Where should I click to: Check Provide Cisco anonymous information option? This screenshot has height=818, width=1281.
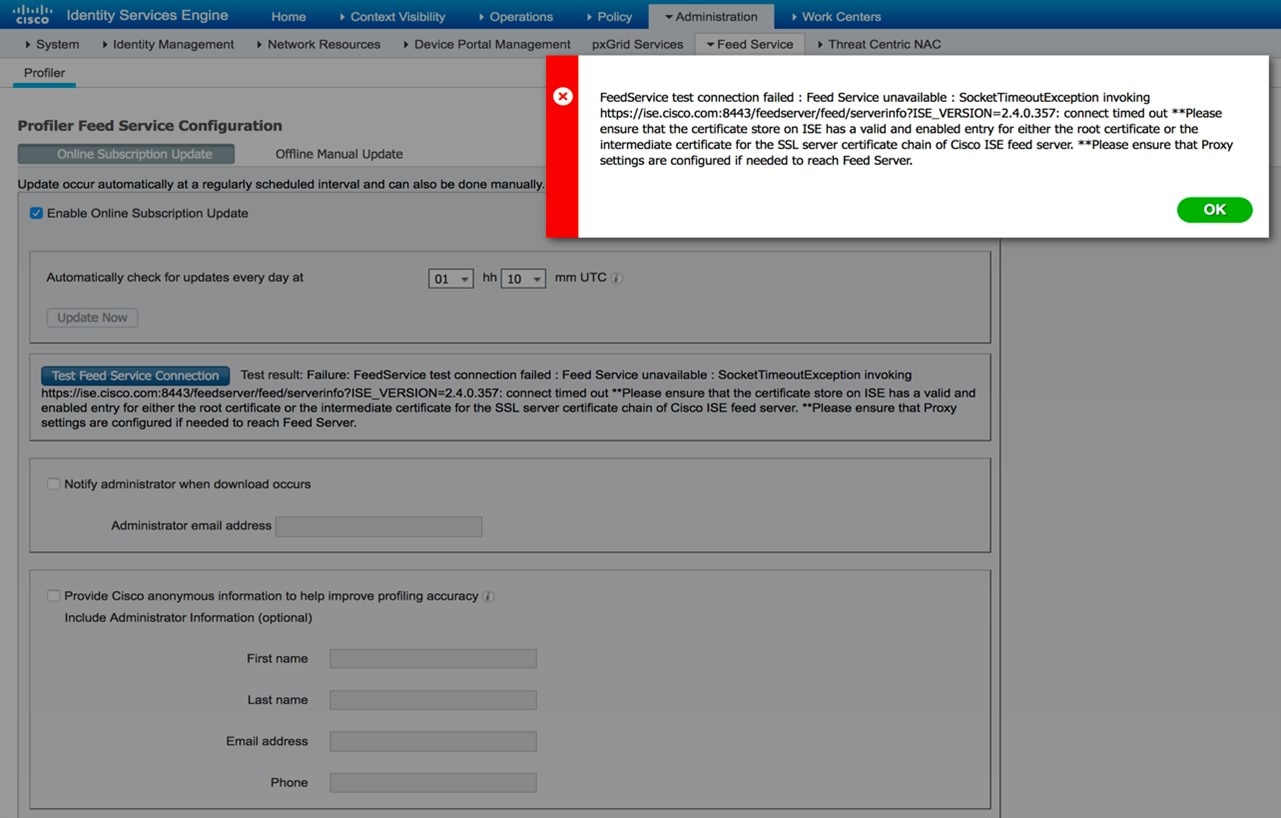click(54, 596)
